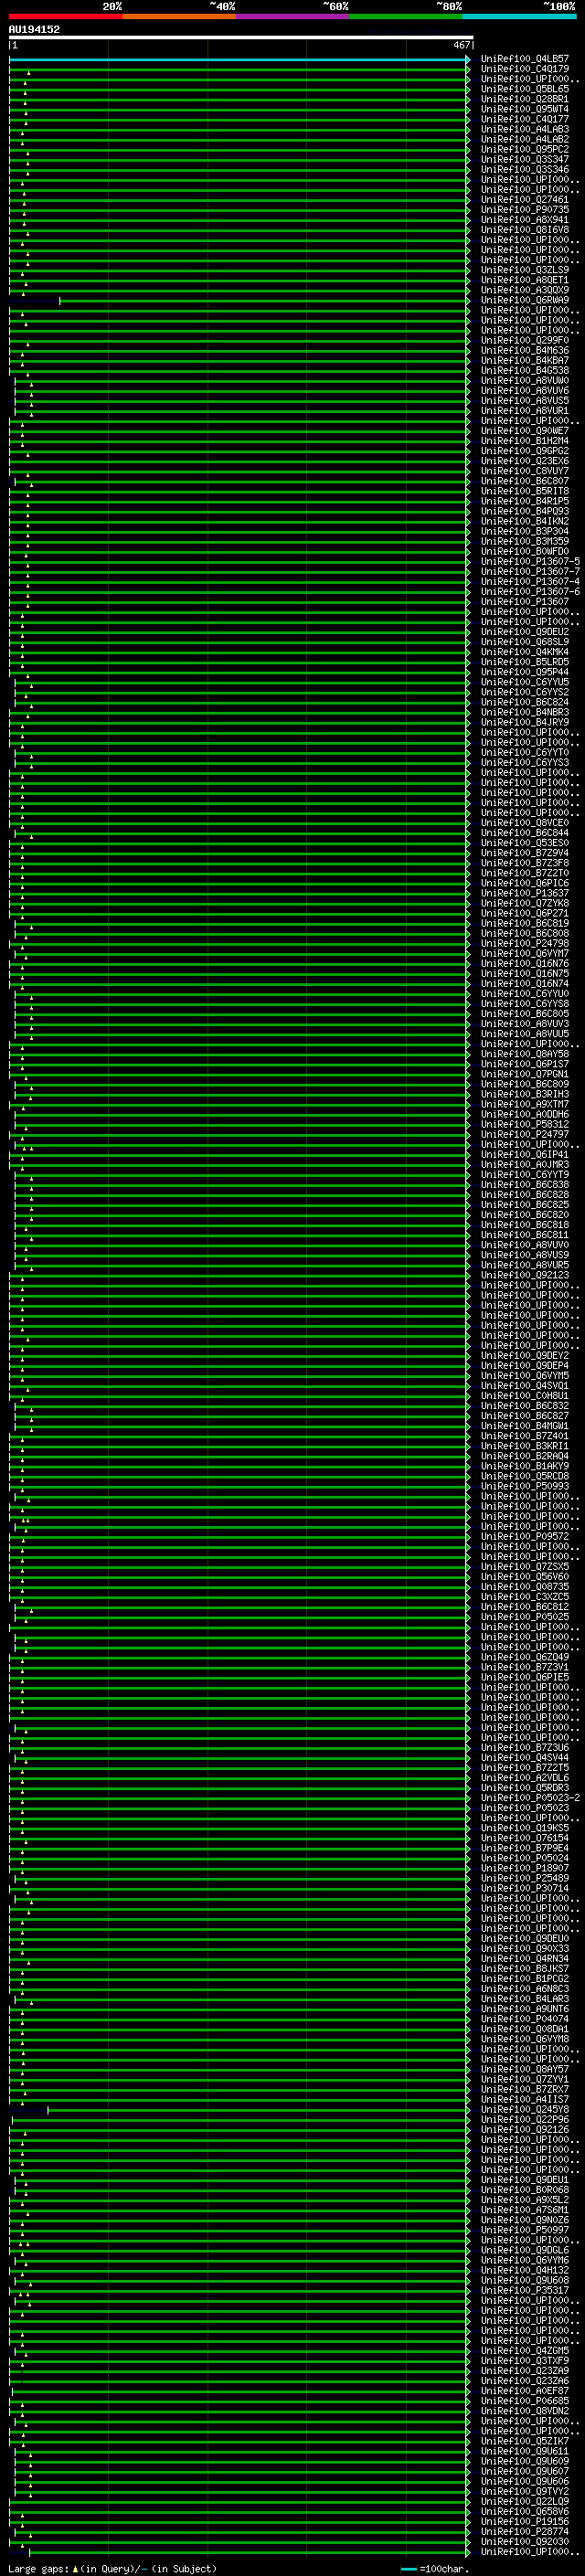Open hit UniRef100_Q95WT4
The width and height of the screenshot is (585, 2576).
coord(524,110)
